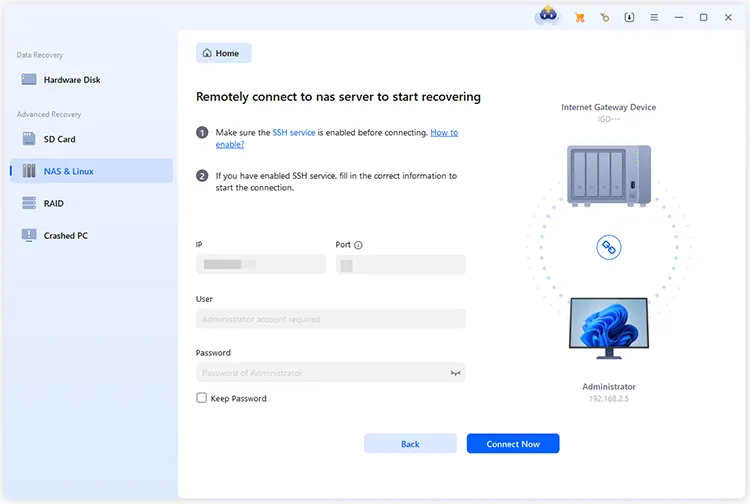750x504 pixels.
Task: Click the 192.168.2.5 address text
Action: [x=608, y=398]
